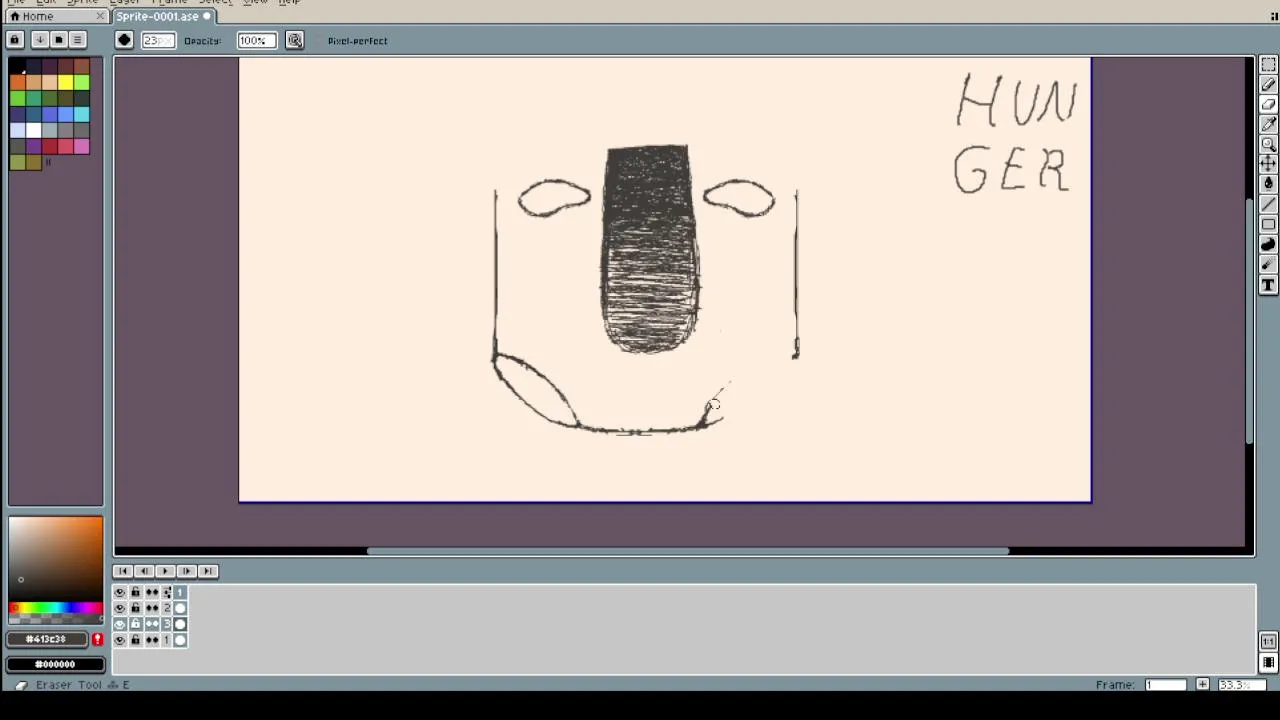Screen dimensions: 1280x720
Task: Select the cel of layer 3
Action: pyautogui.click(x=180, y=624)
